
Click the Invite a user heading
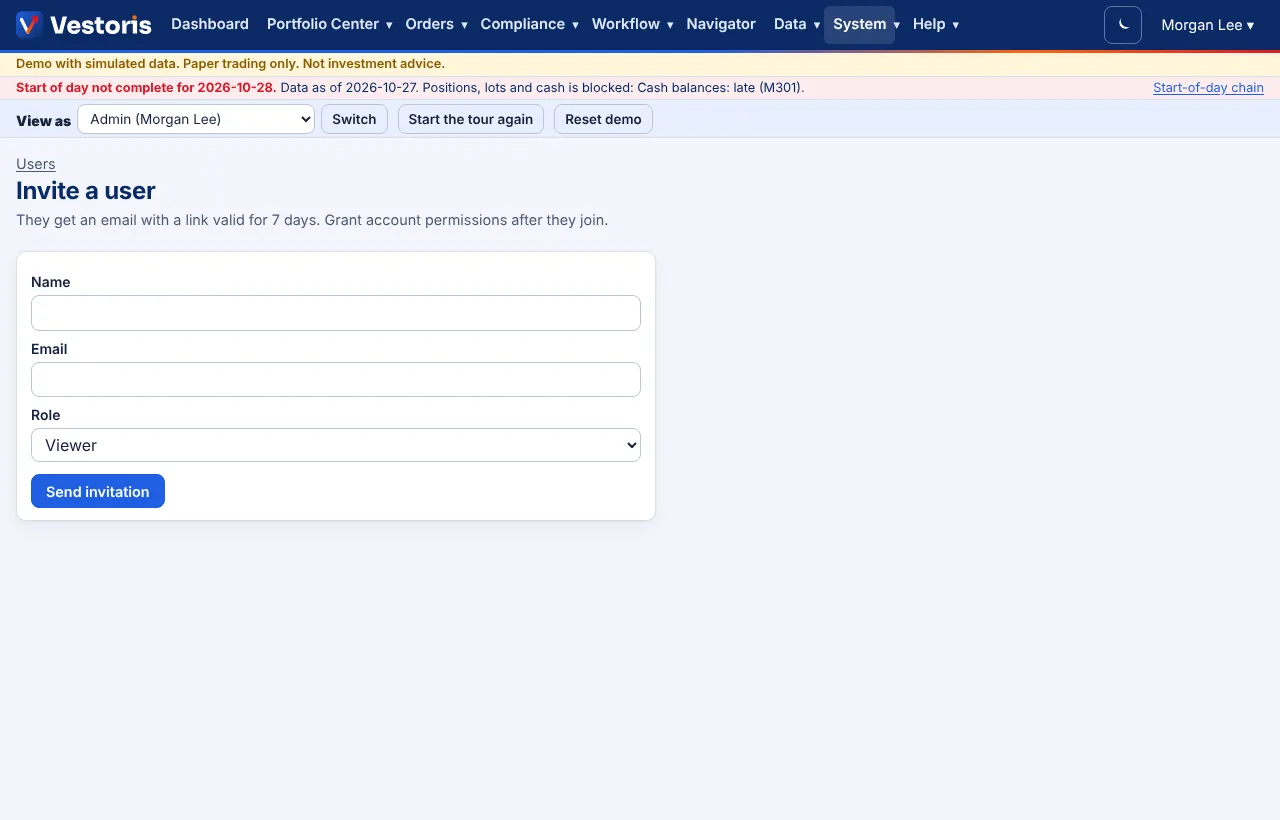pos(86,190)
